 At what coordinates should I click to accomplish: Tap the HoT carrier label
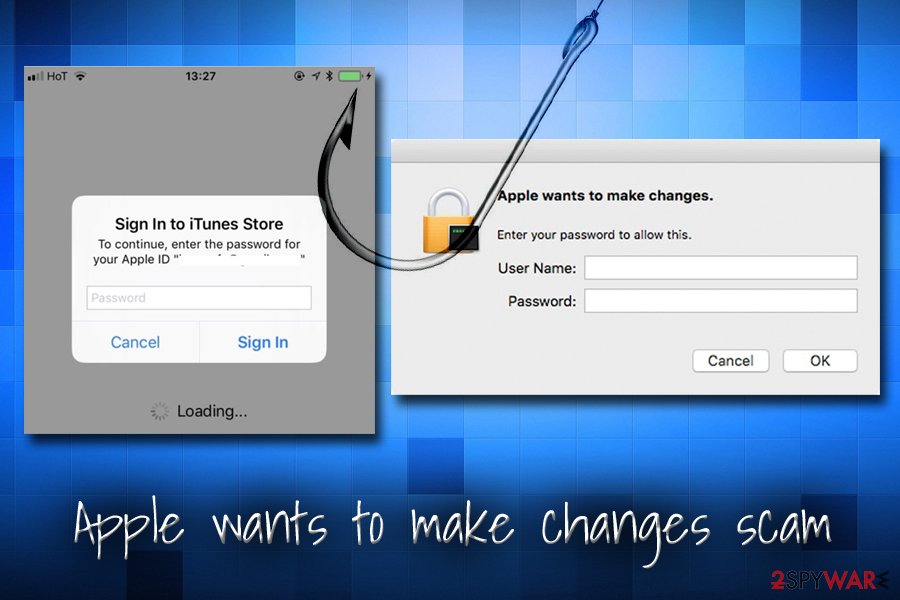pyautogui.click(x=57, y=76)
